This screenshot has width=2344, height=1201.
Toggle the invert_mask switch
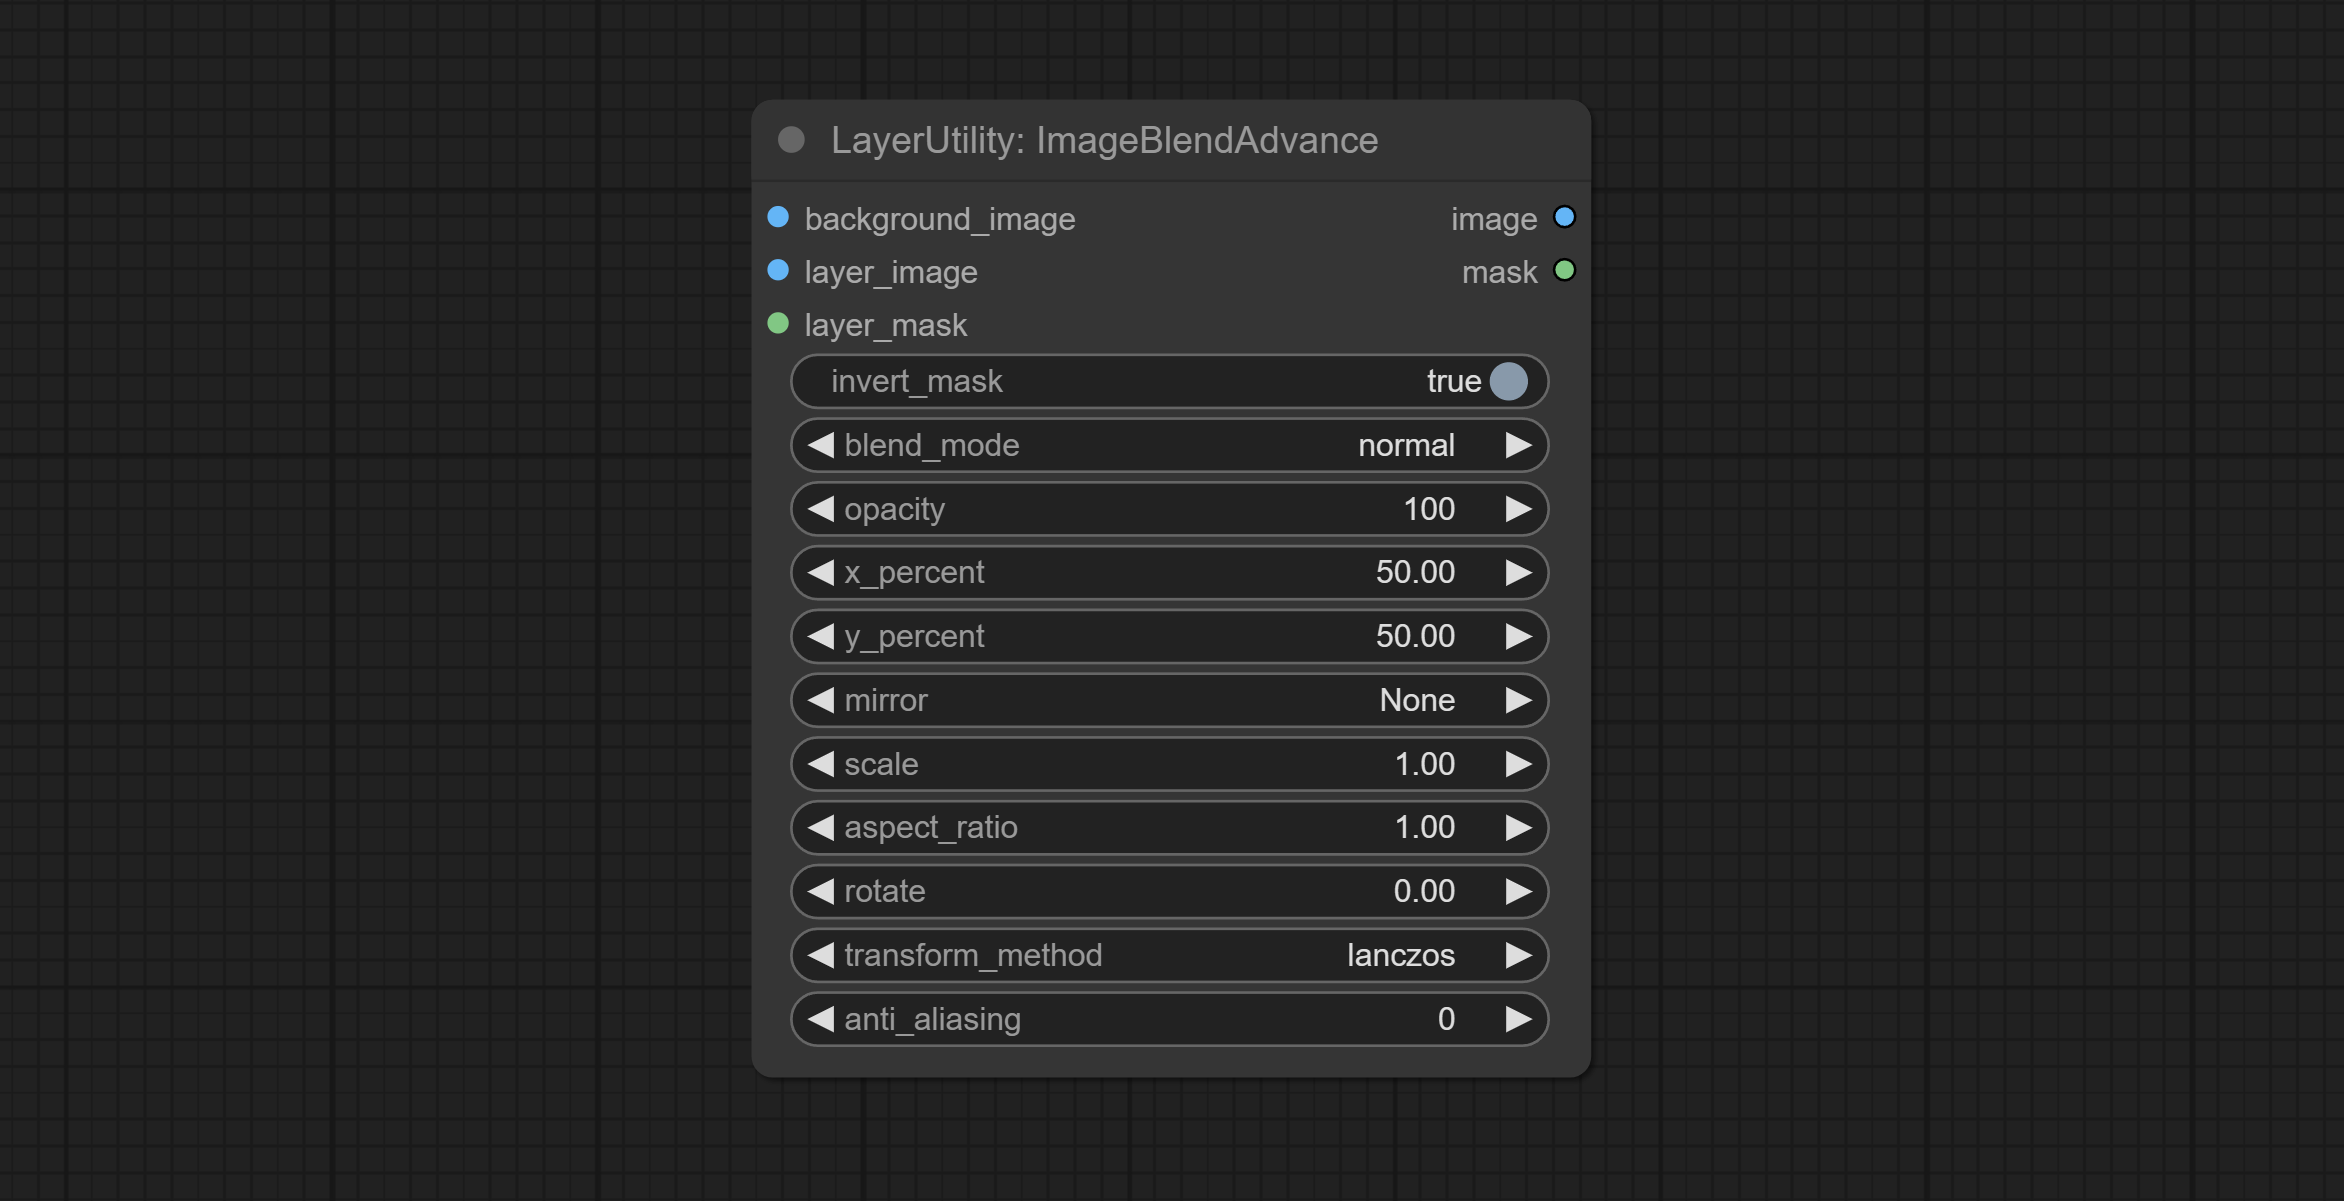click(x=1508, y=381)
